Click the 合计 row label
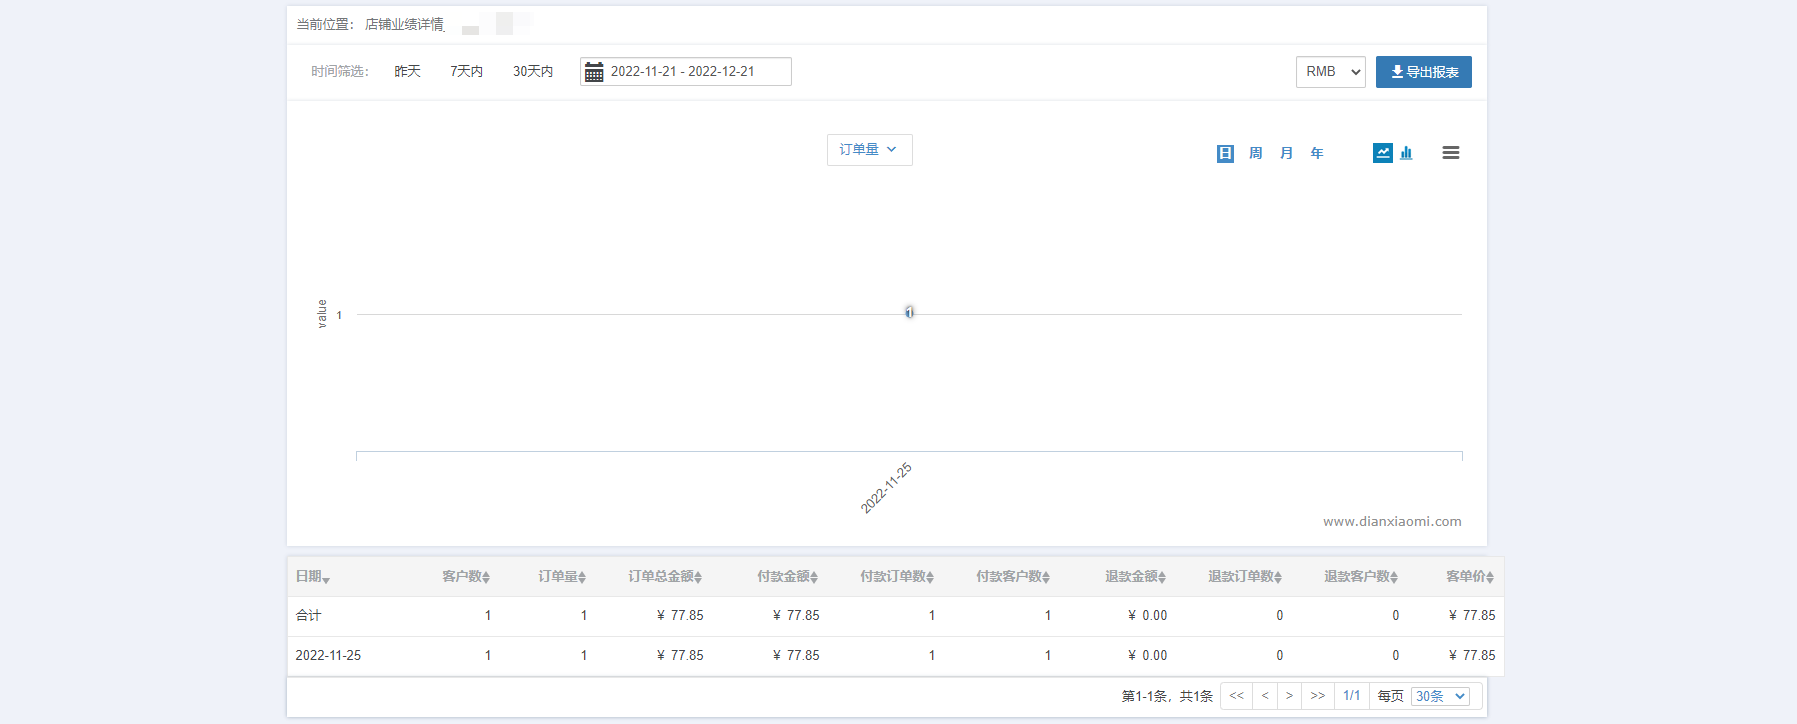This screenshot has width=1797, height=724. coord(308,616)
